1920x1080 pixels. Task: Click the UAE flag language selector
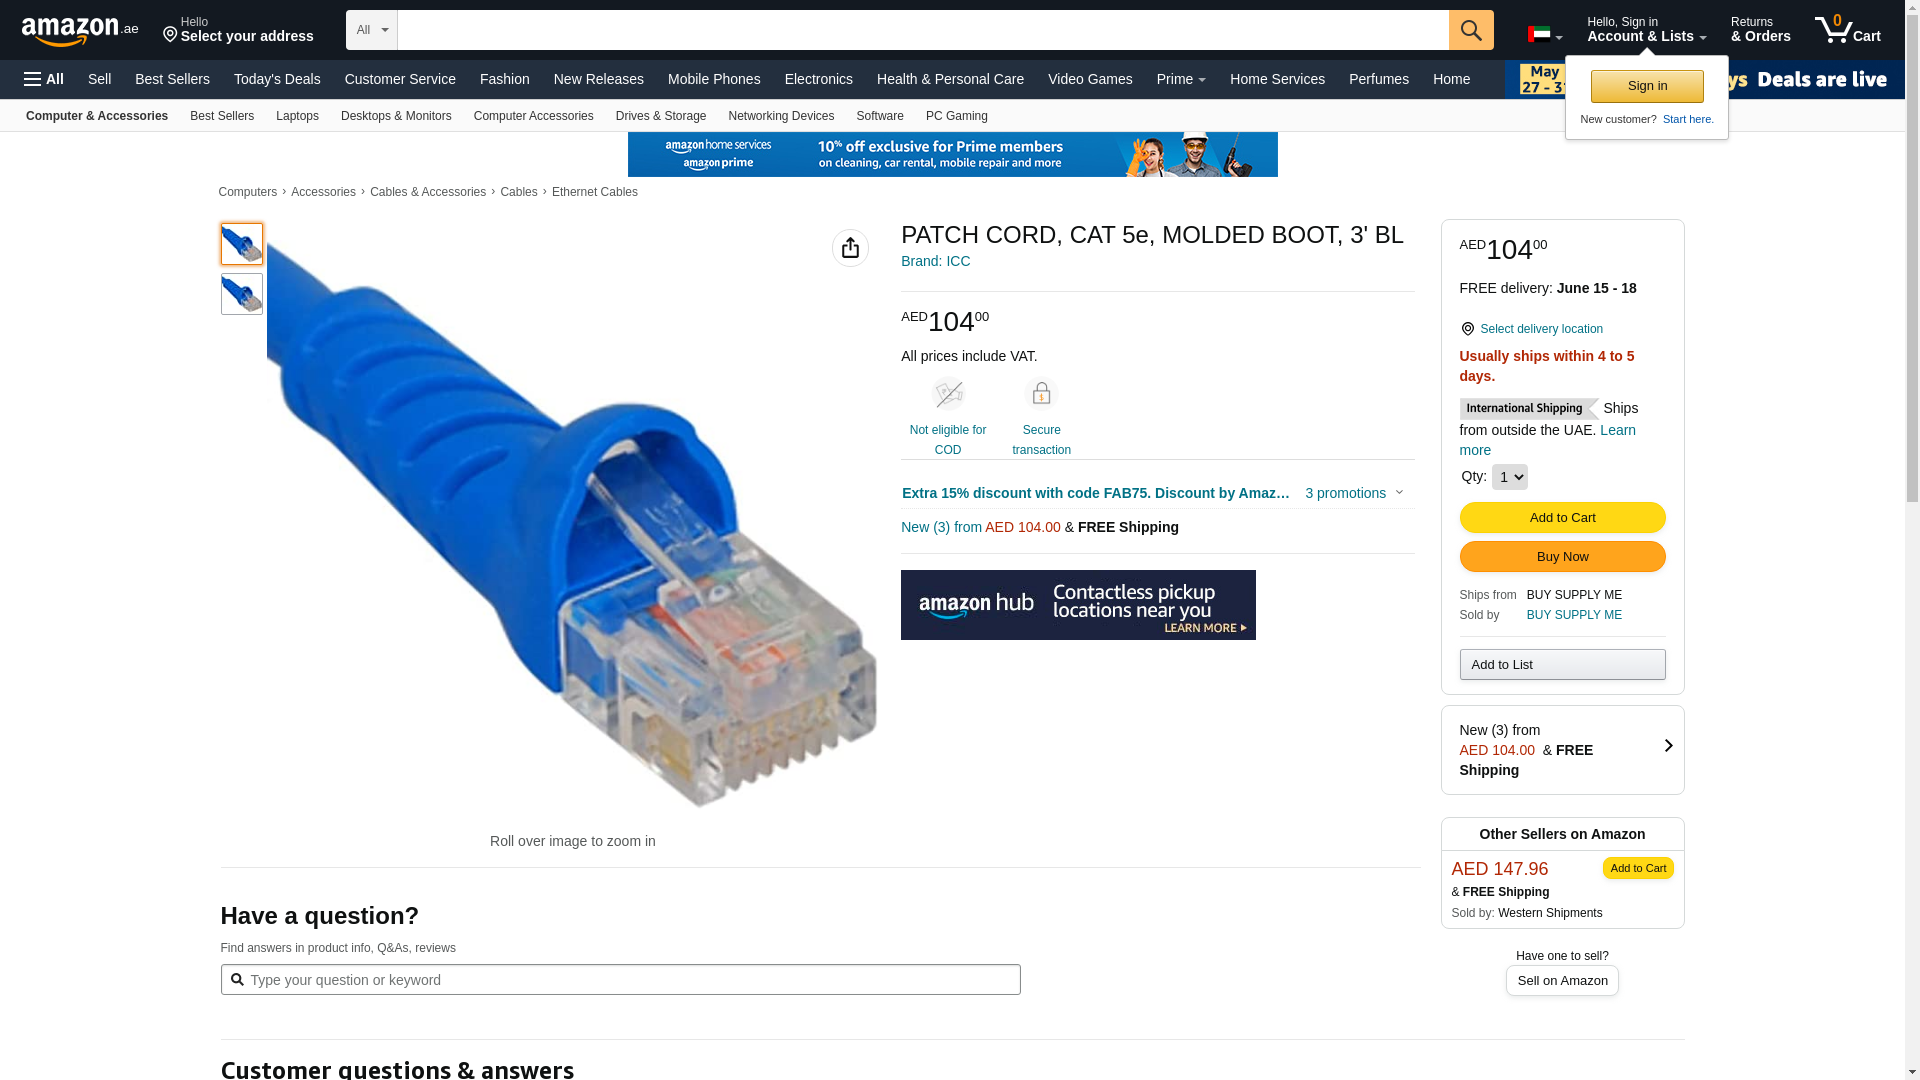coord(1545,35)
